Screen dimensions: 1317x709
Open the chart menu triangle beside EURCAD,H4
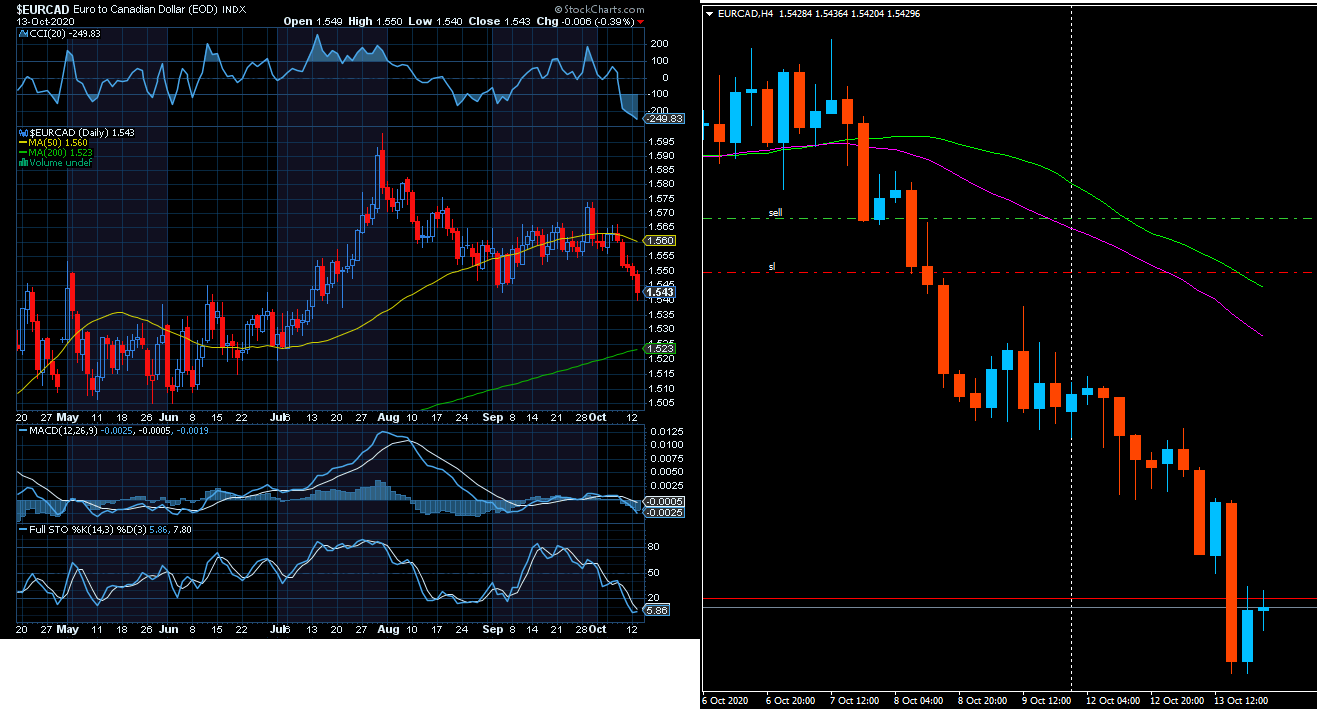coord(710,14)
